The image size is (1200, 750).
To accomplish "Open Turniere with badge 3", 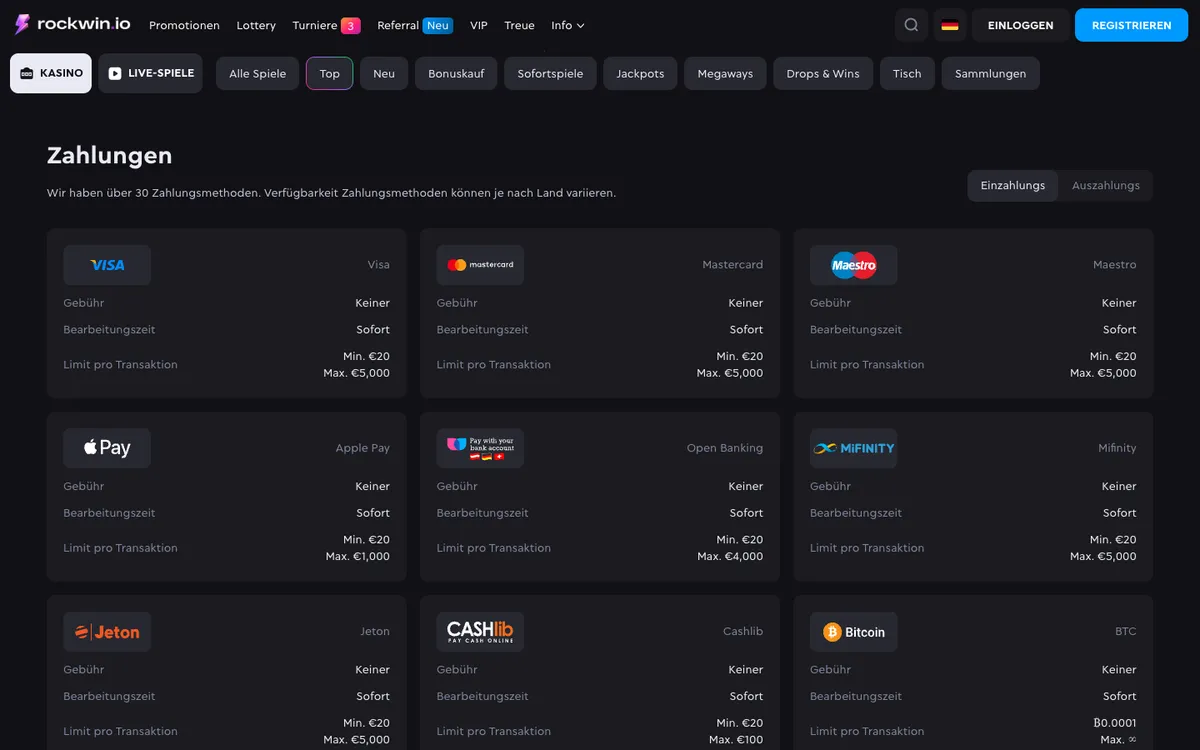I will [326, 25].
